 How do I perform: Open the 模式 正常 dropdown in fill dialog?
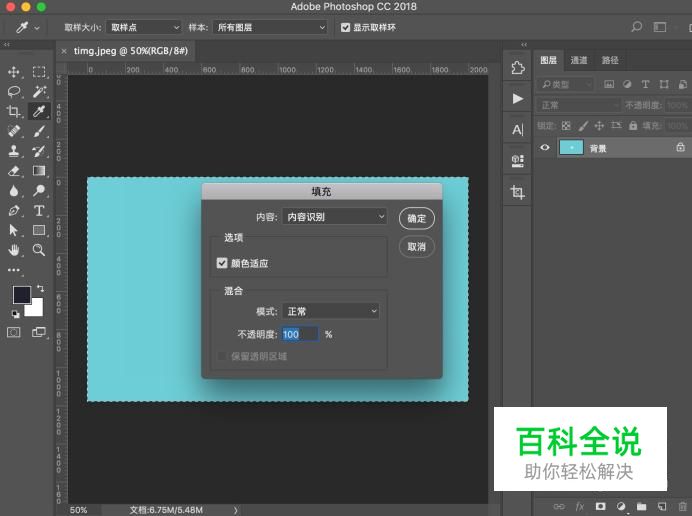pos(331,311)
